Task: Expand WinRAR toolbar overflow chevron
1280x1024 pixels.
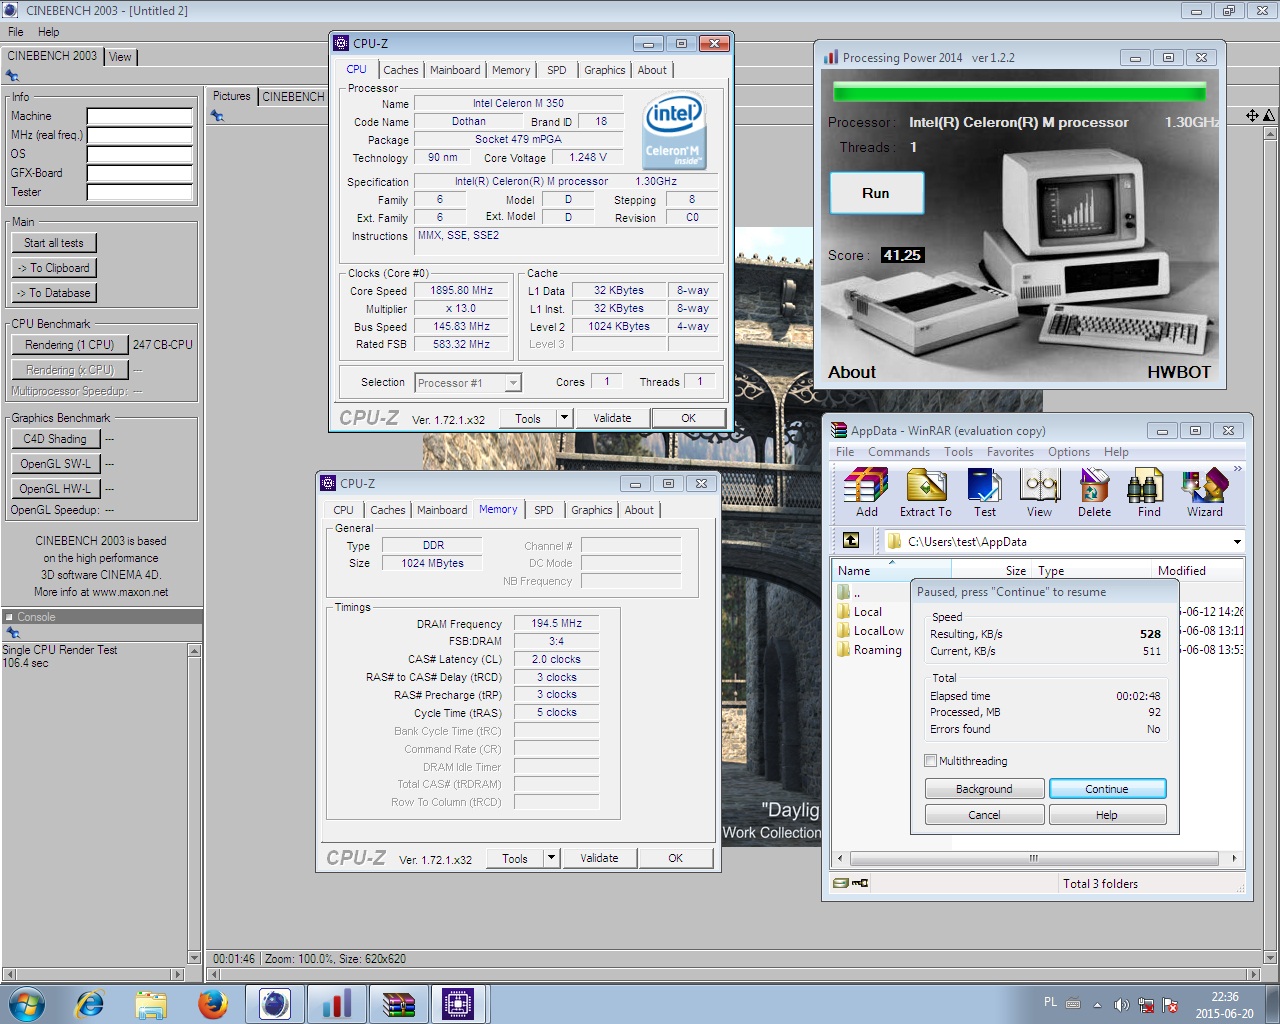Action: click(x=1237, y=469)
